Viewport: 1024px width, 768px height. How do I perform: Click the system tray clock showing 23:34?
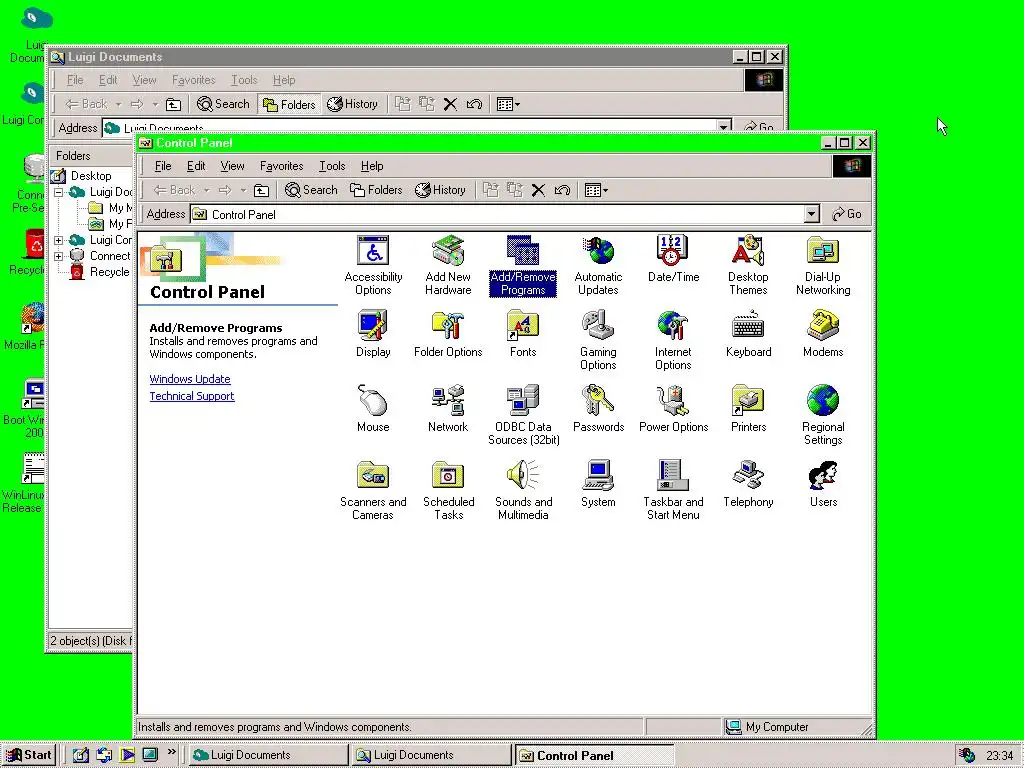[999, 756]
